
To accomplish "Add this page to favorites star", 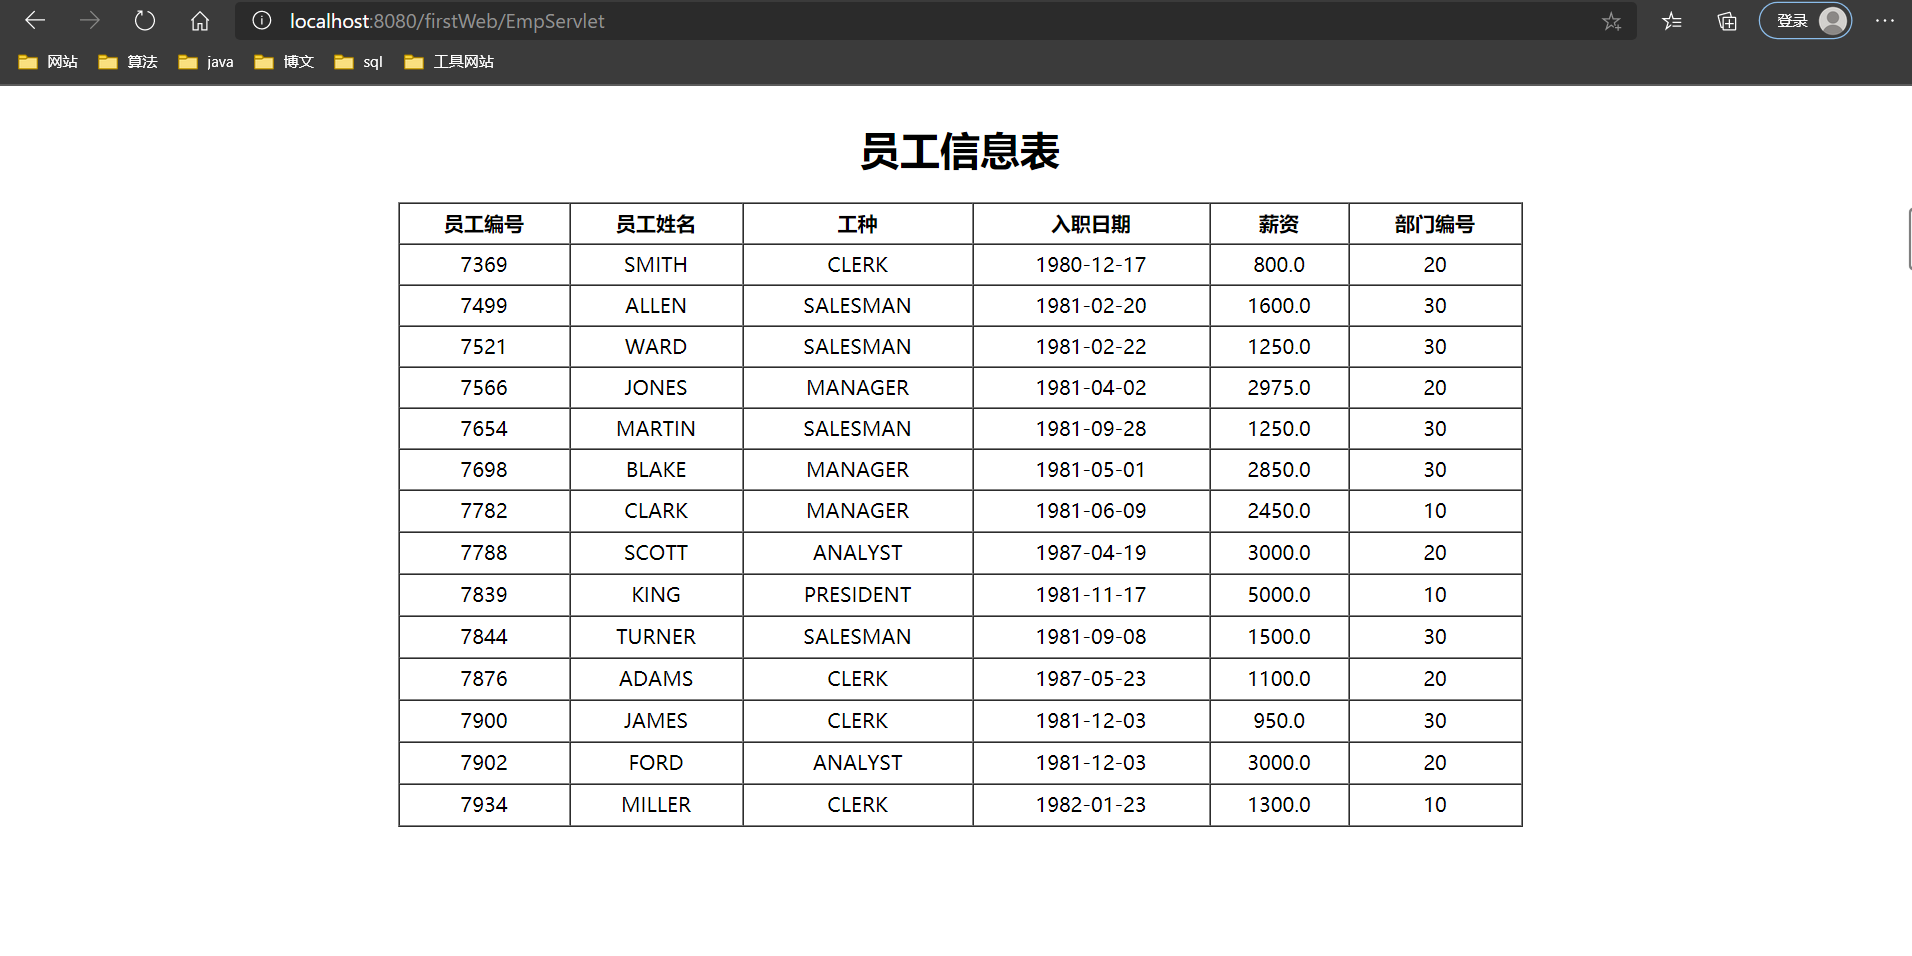I will [1611, 21].
